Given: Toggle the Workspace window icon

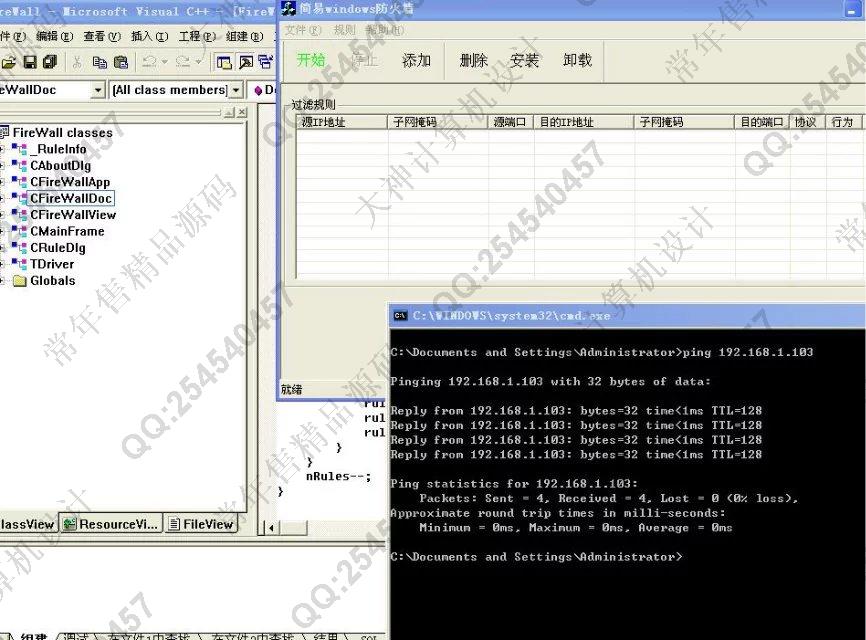Looking at the screenshot, I should click(x=224, y=62).
